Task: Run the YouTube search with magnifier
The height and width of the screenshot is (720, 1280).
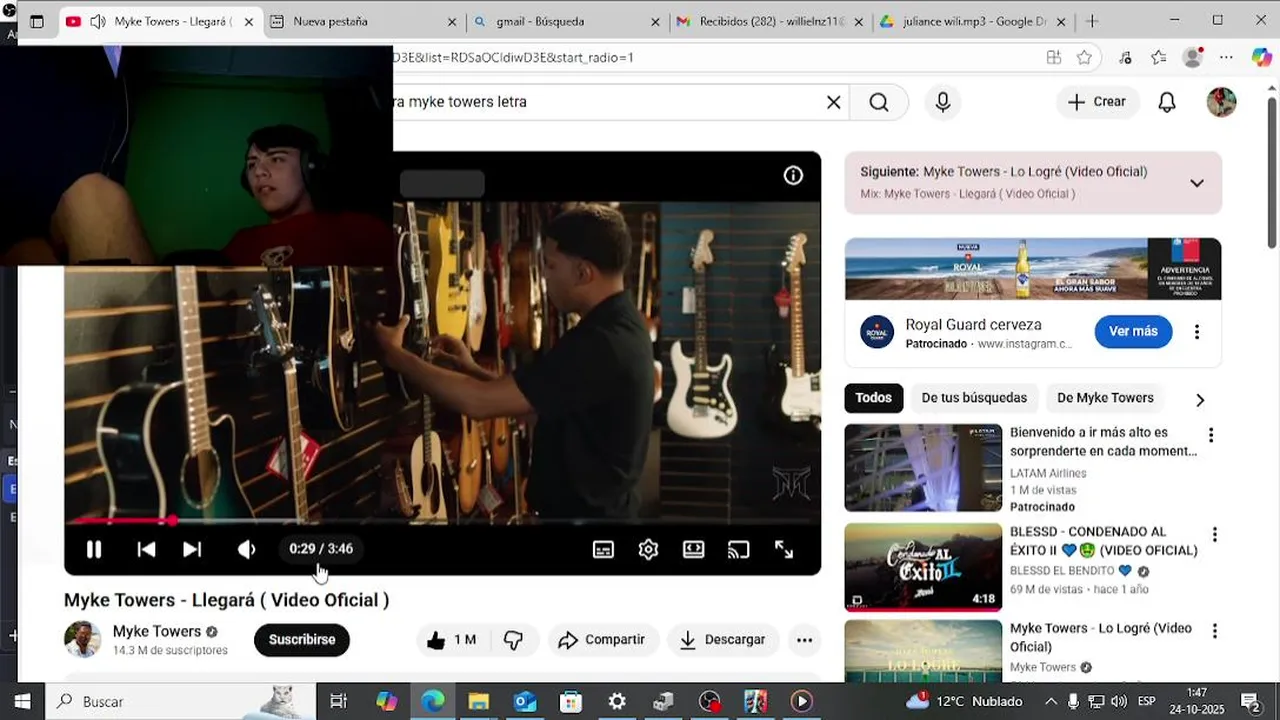Action: click(x=879, y=102)
